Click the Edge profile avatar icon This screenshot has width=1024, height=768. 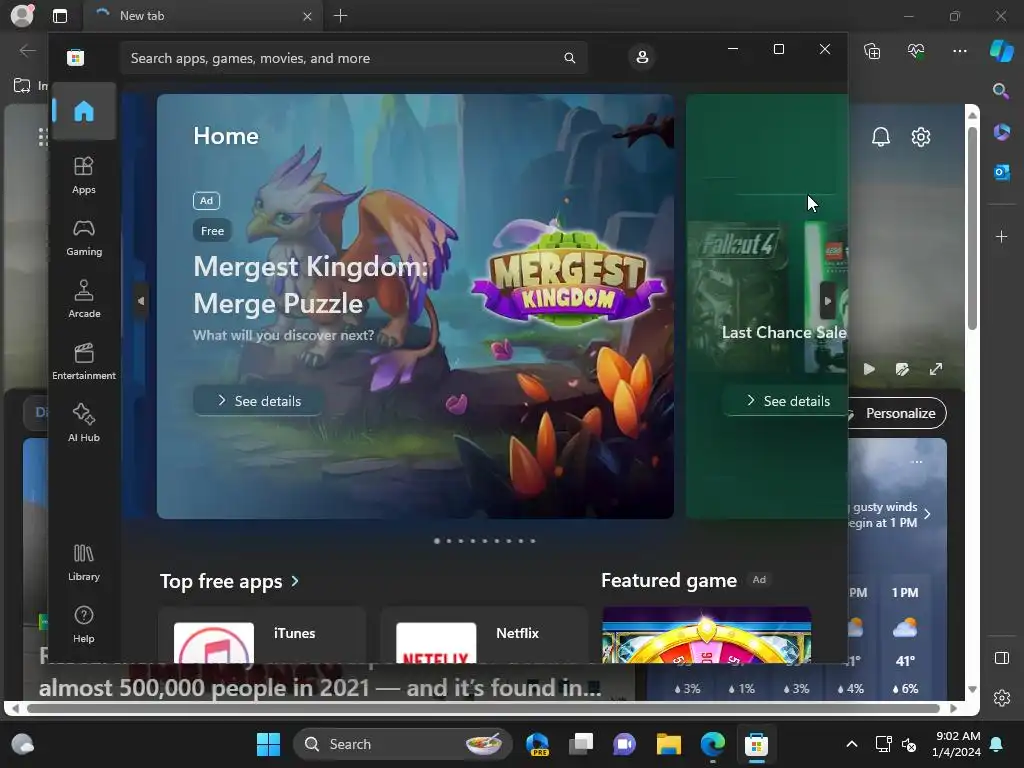click(22, 16)
